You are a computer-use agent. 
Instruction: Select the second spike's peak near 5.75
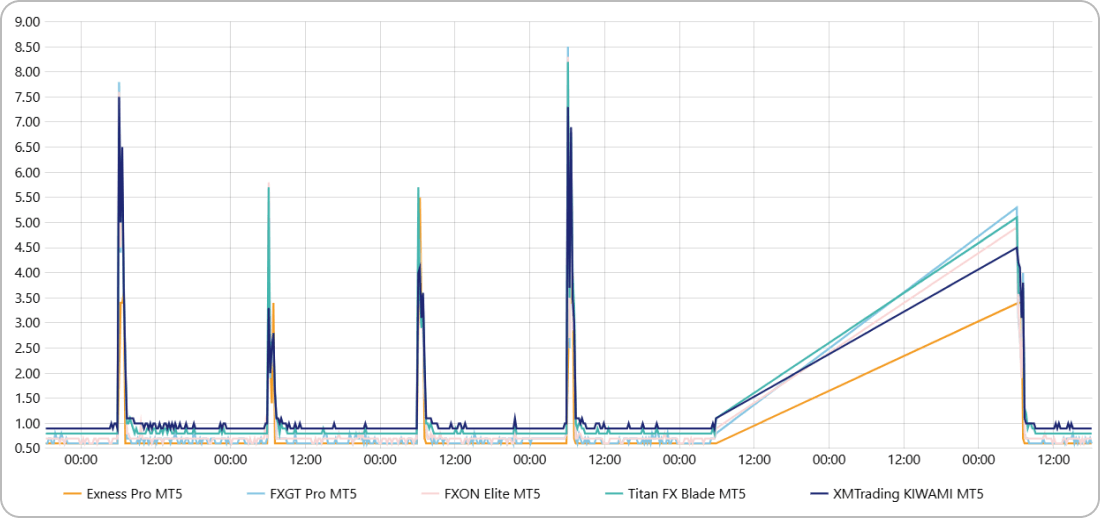pyautogui.click(x=268, y=184)
